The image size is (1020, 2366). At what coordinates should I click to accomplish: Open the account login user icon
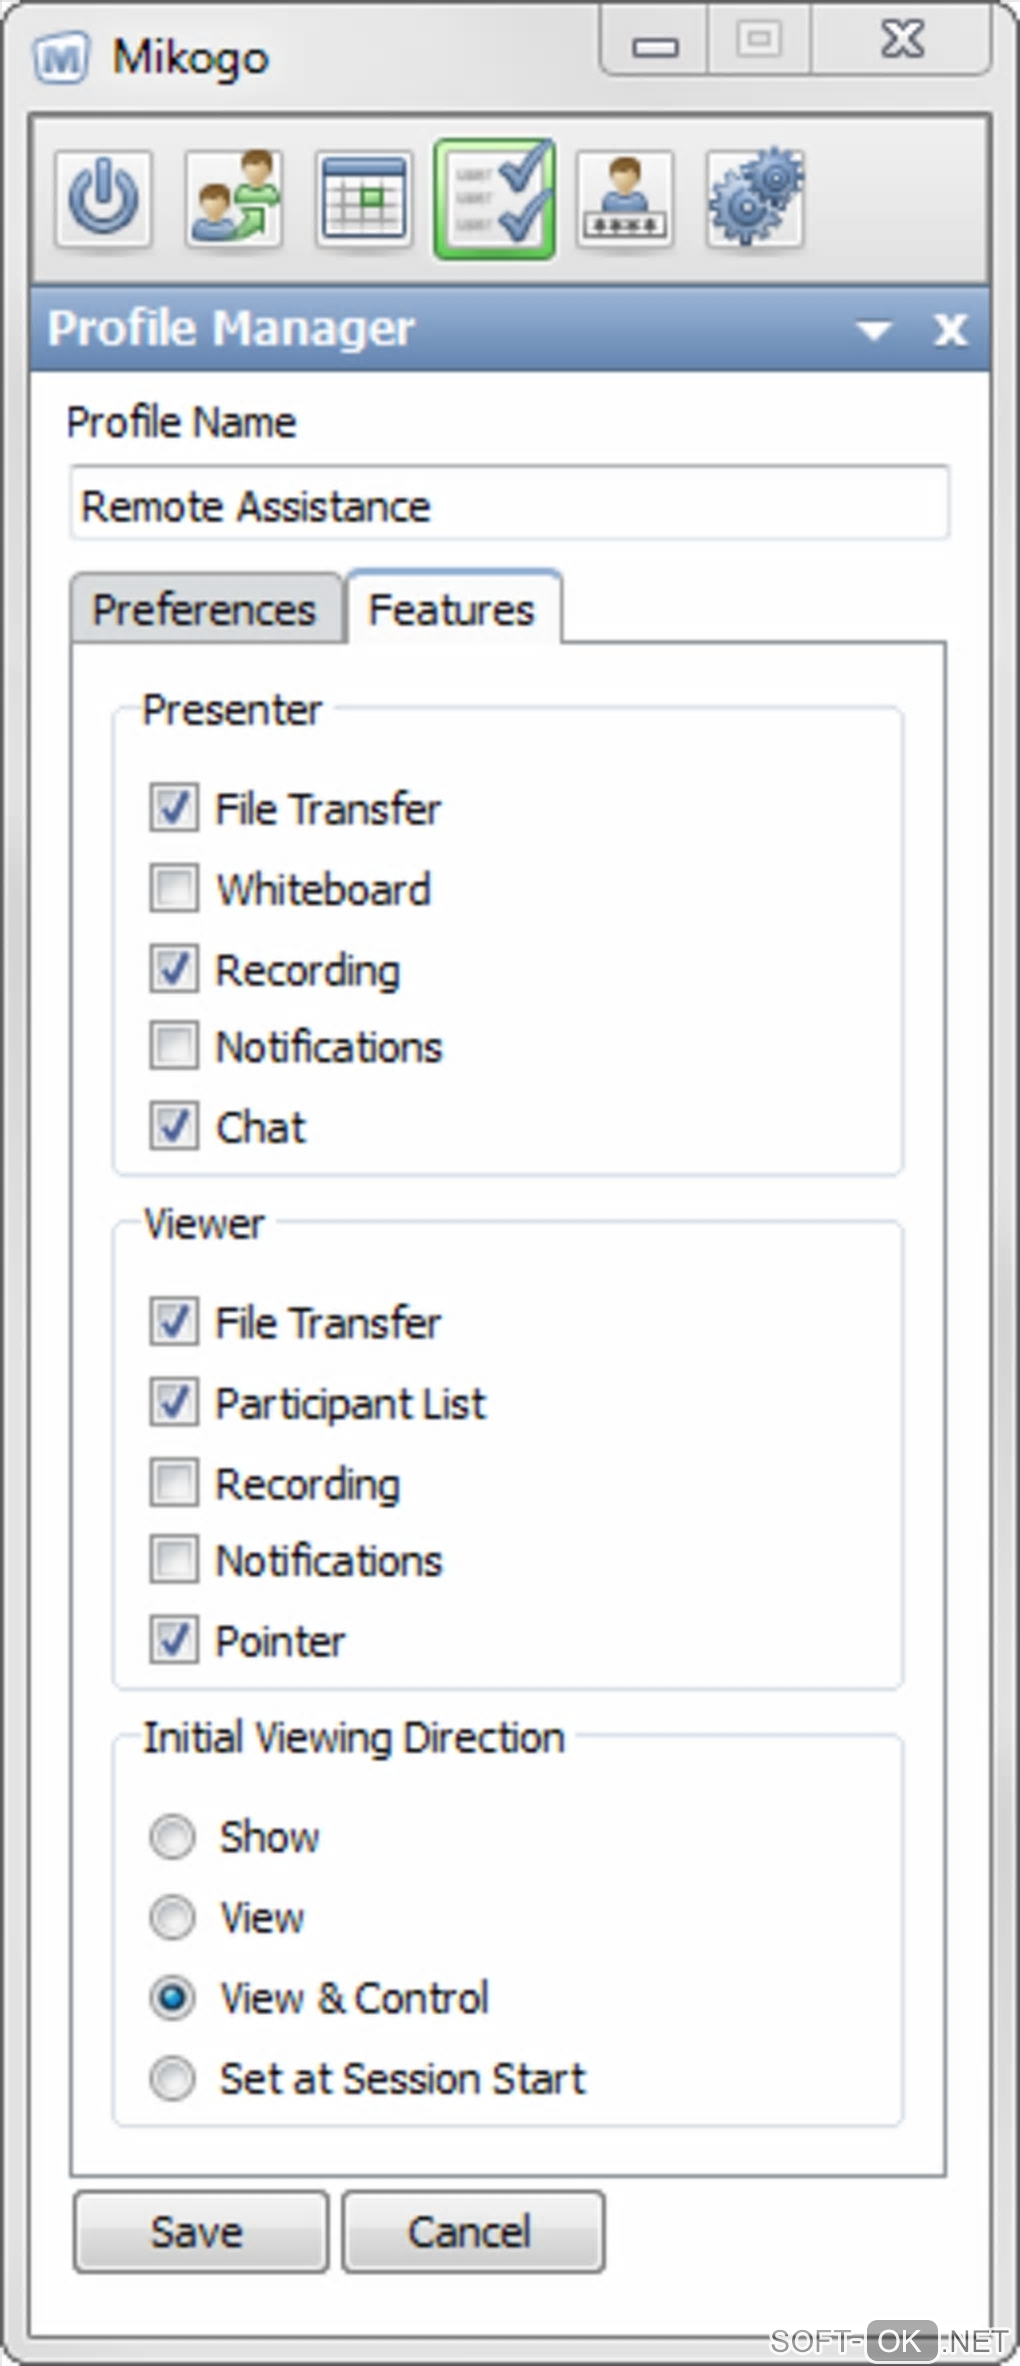pos(624,199)
